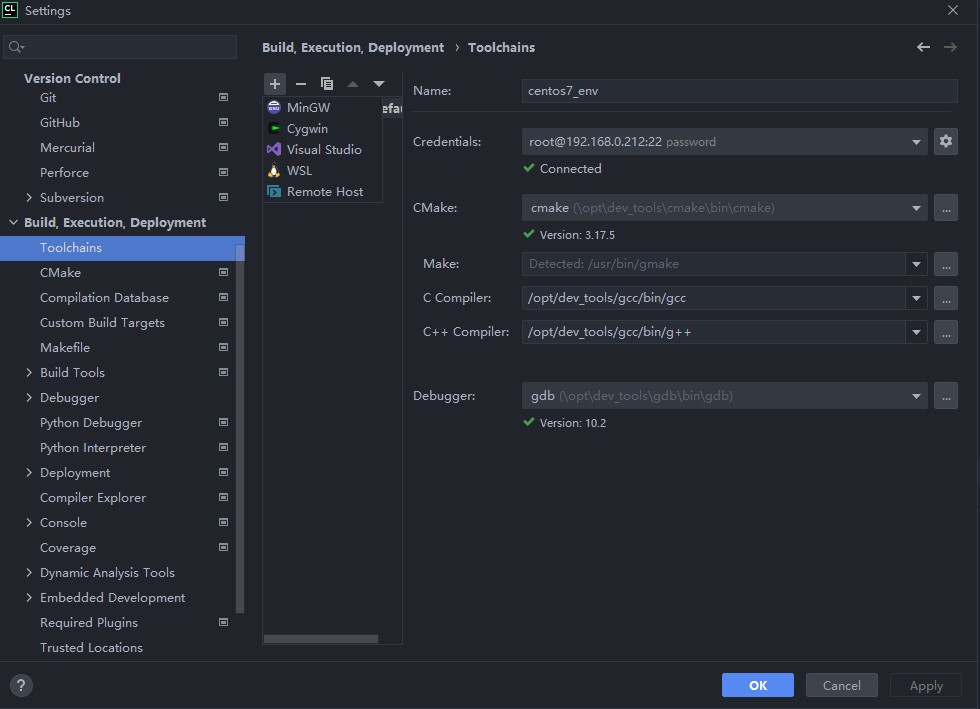
Task: Click the settings tree vertical scrollbar
Action: [239, 428]
